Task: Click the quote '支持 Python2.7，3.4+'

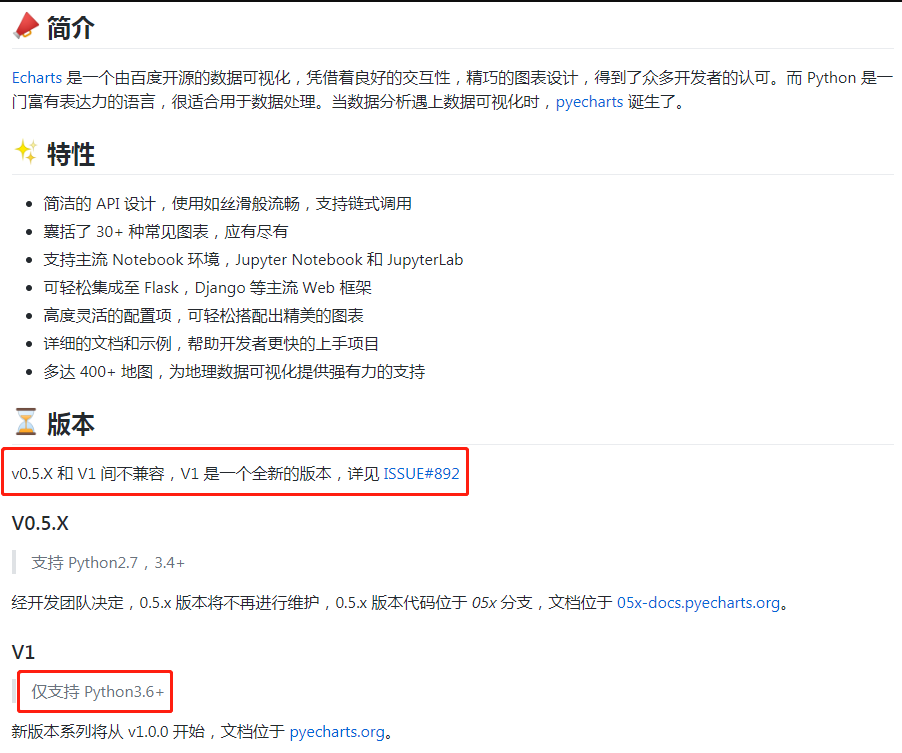Action: tap(108, 563)
